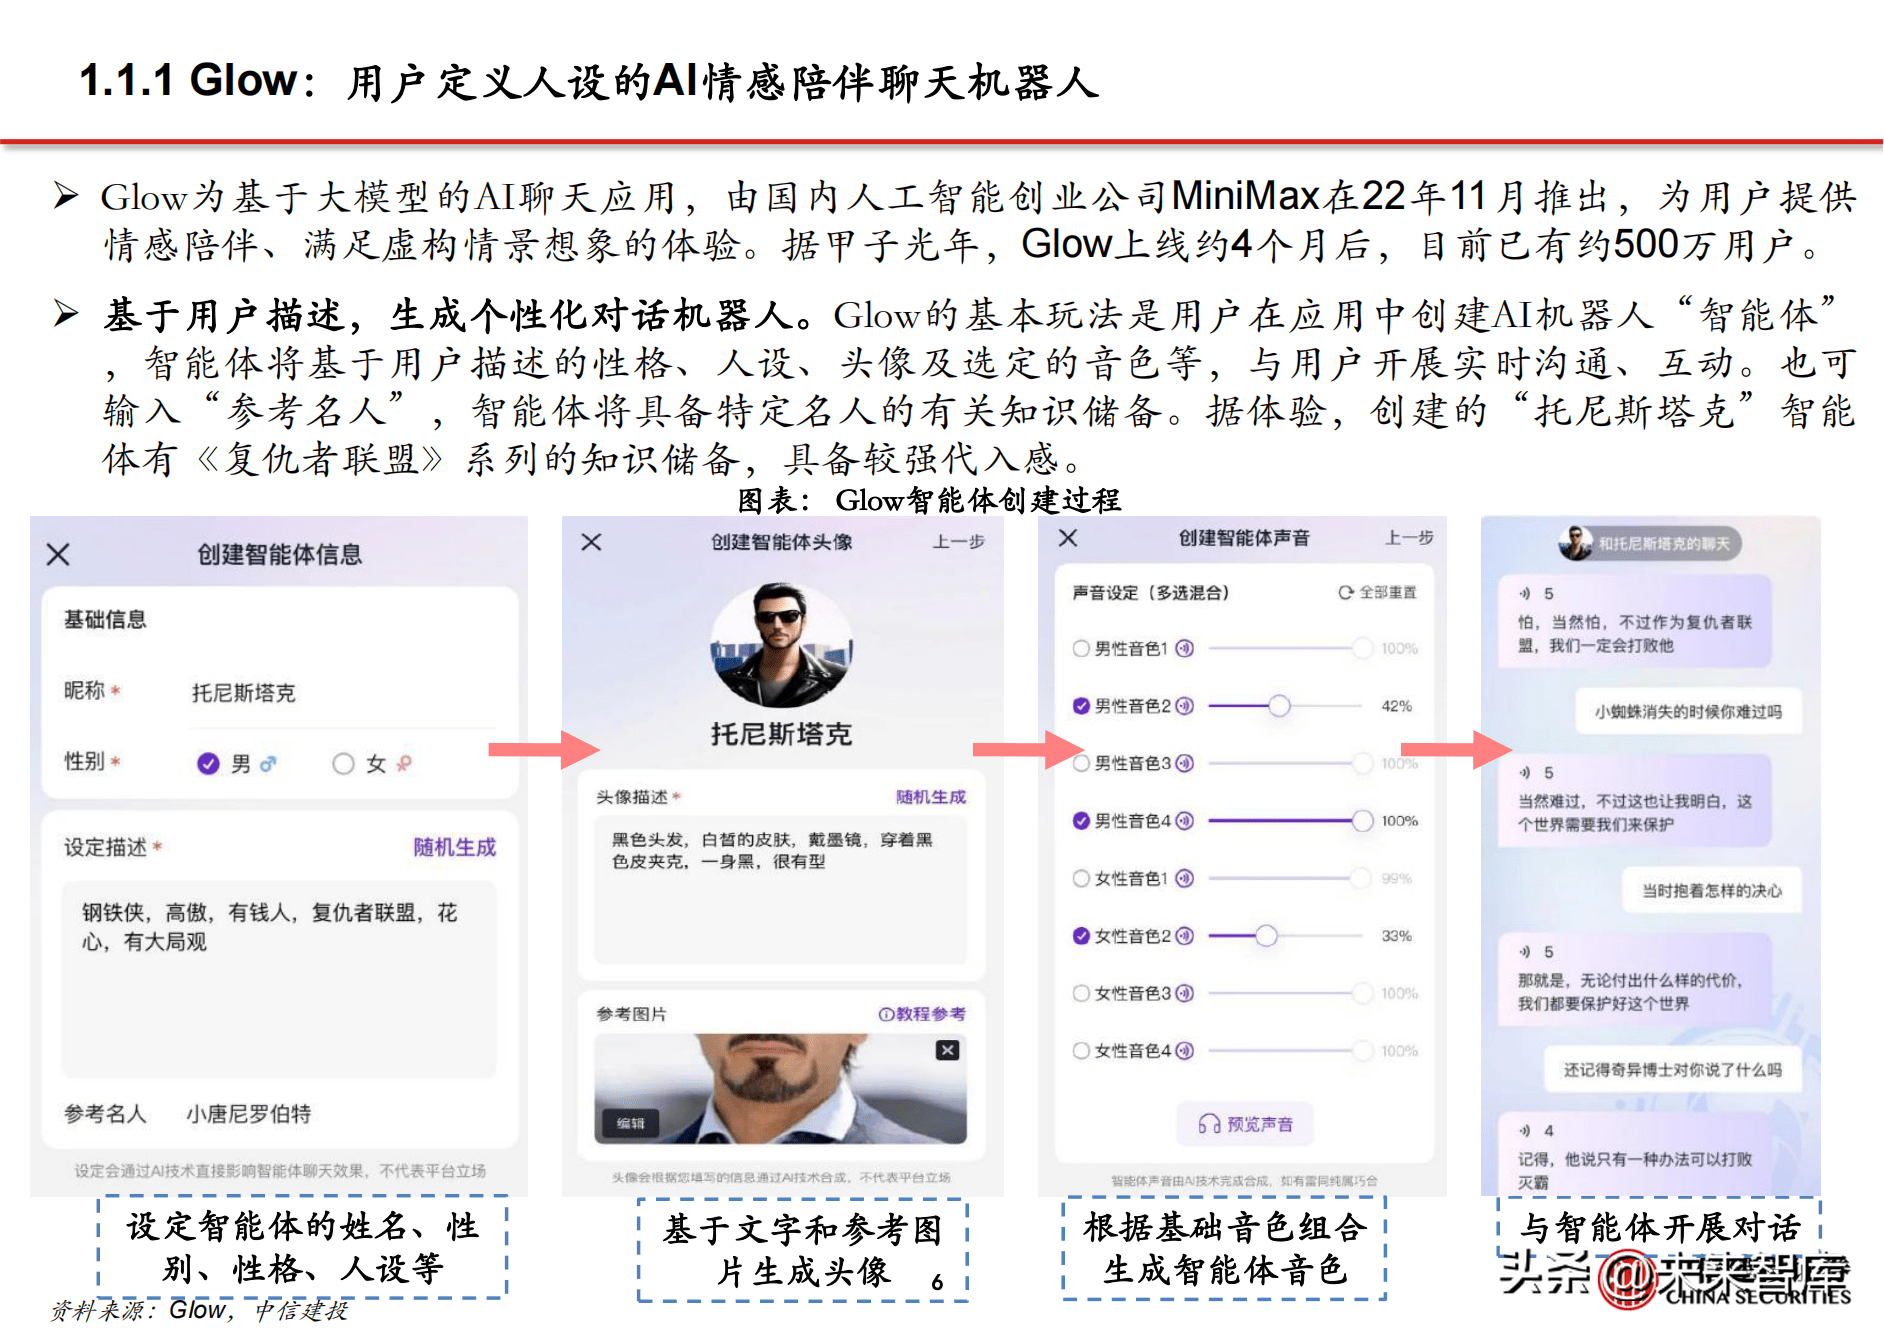Toggle the 男性音色2 checkbox
The width and height of the screenshot is (1884, 1335).
click(x=1081, y=706)
